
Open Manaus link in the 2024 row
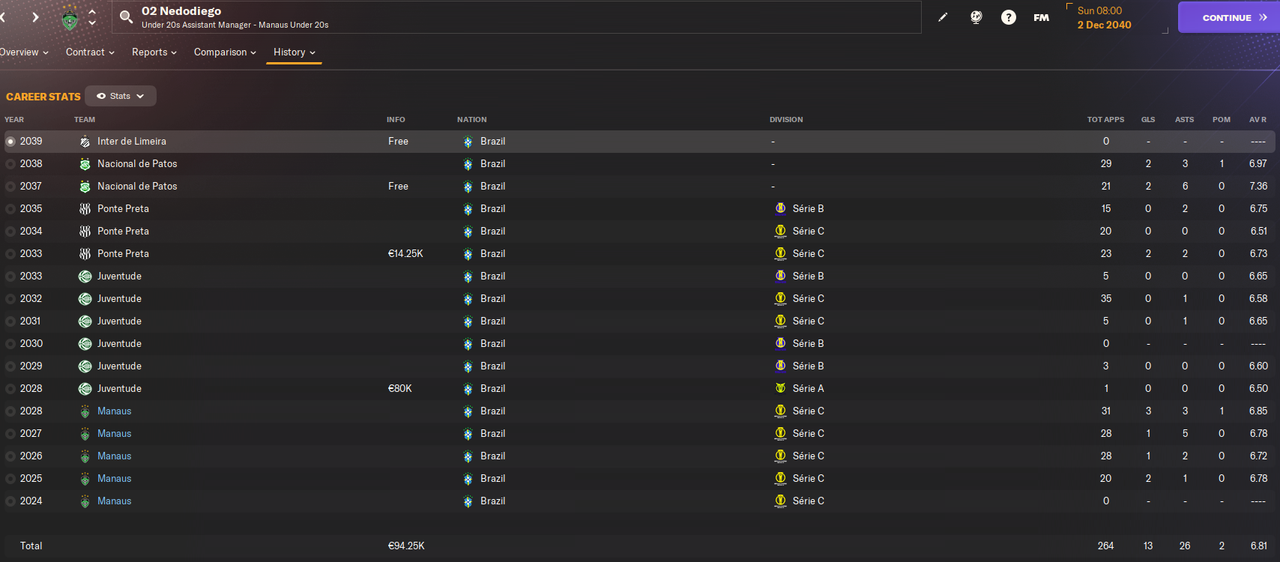click(114, 501)
